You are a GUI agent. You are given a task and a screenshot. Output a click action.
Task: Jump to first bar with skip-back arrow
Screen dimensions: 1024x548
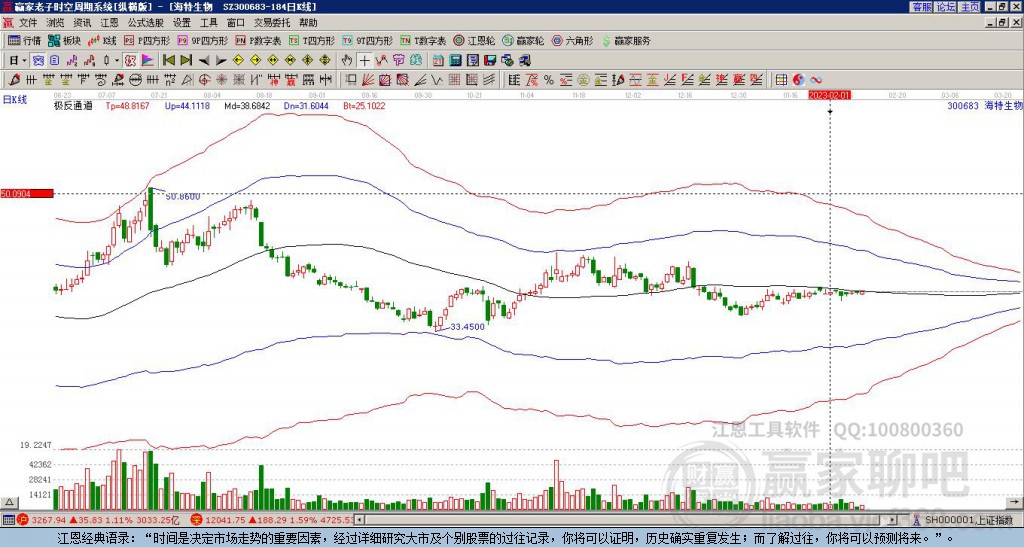[x=168, y=60]
